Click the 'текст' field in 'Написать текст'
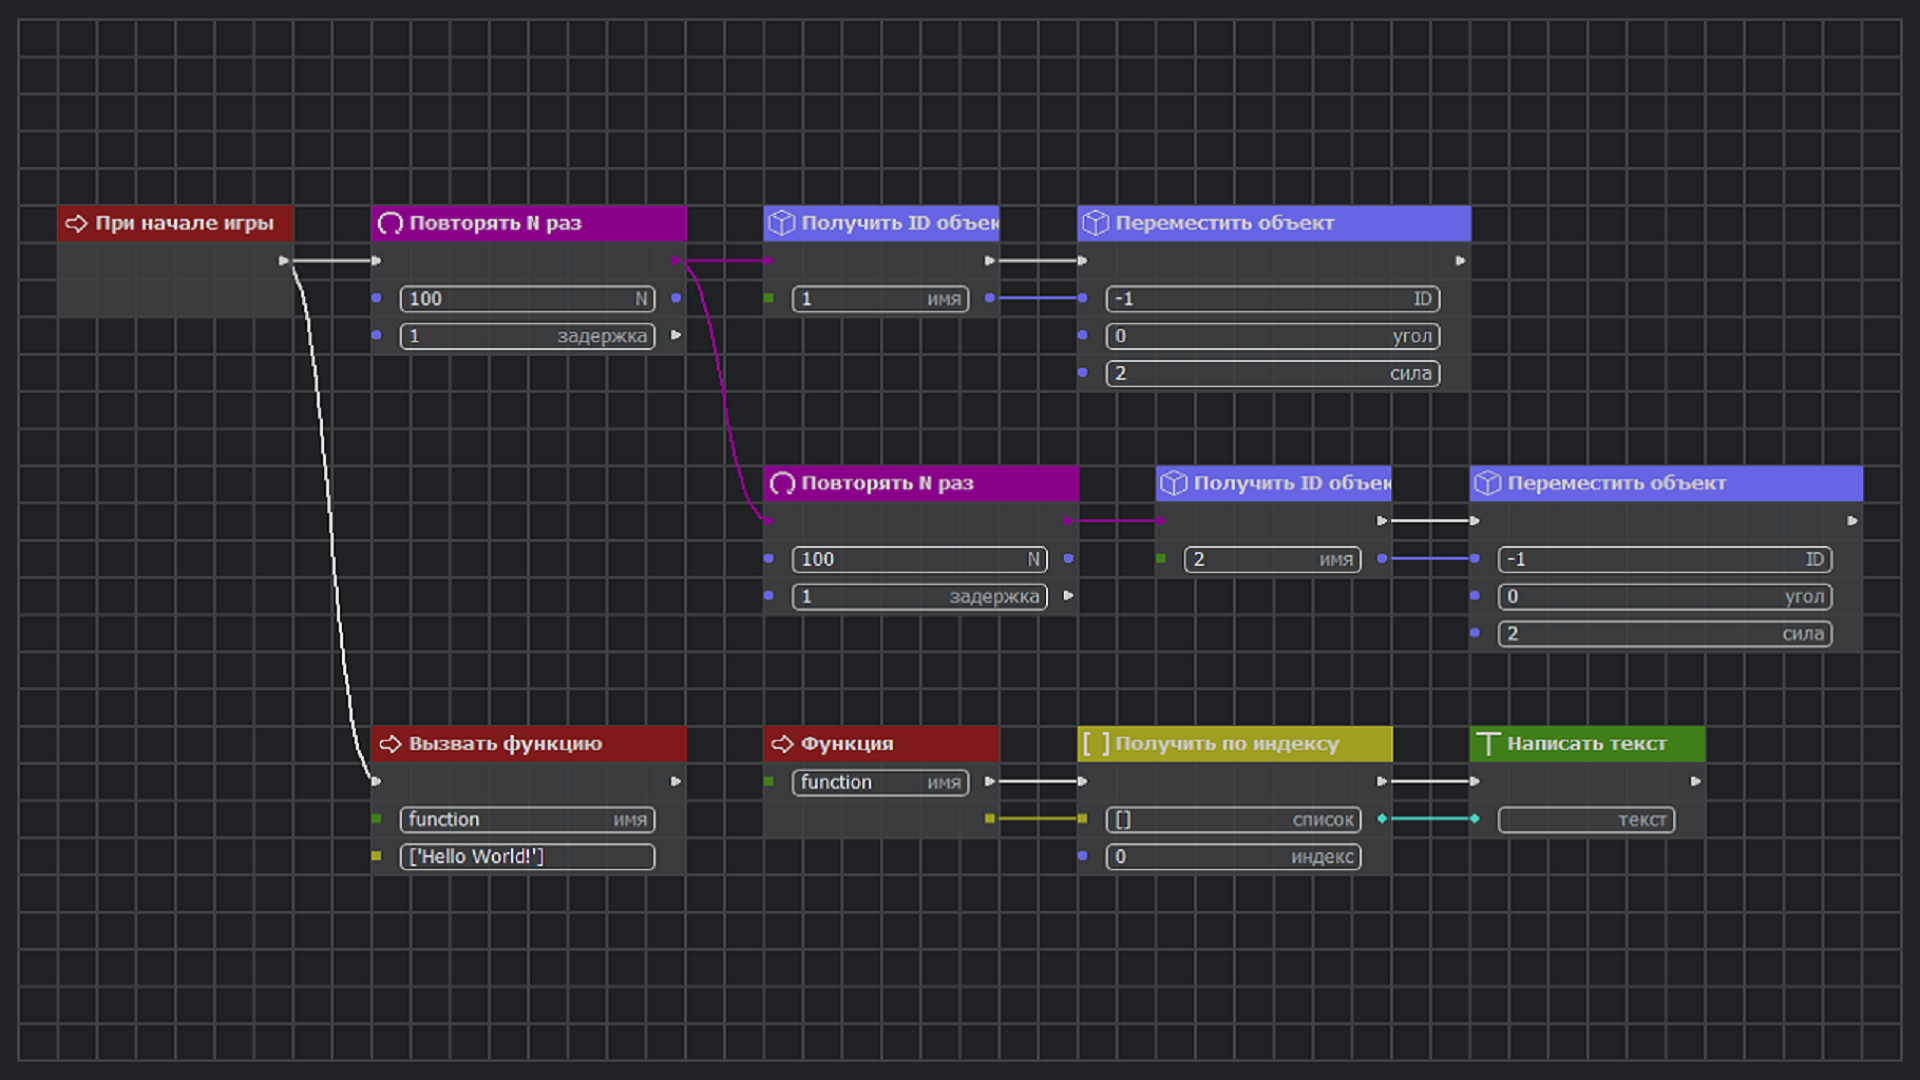The width and height of the screenshot is (1920, 1080). [1587, 820]
